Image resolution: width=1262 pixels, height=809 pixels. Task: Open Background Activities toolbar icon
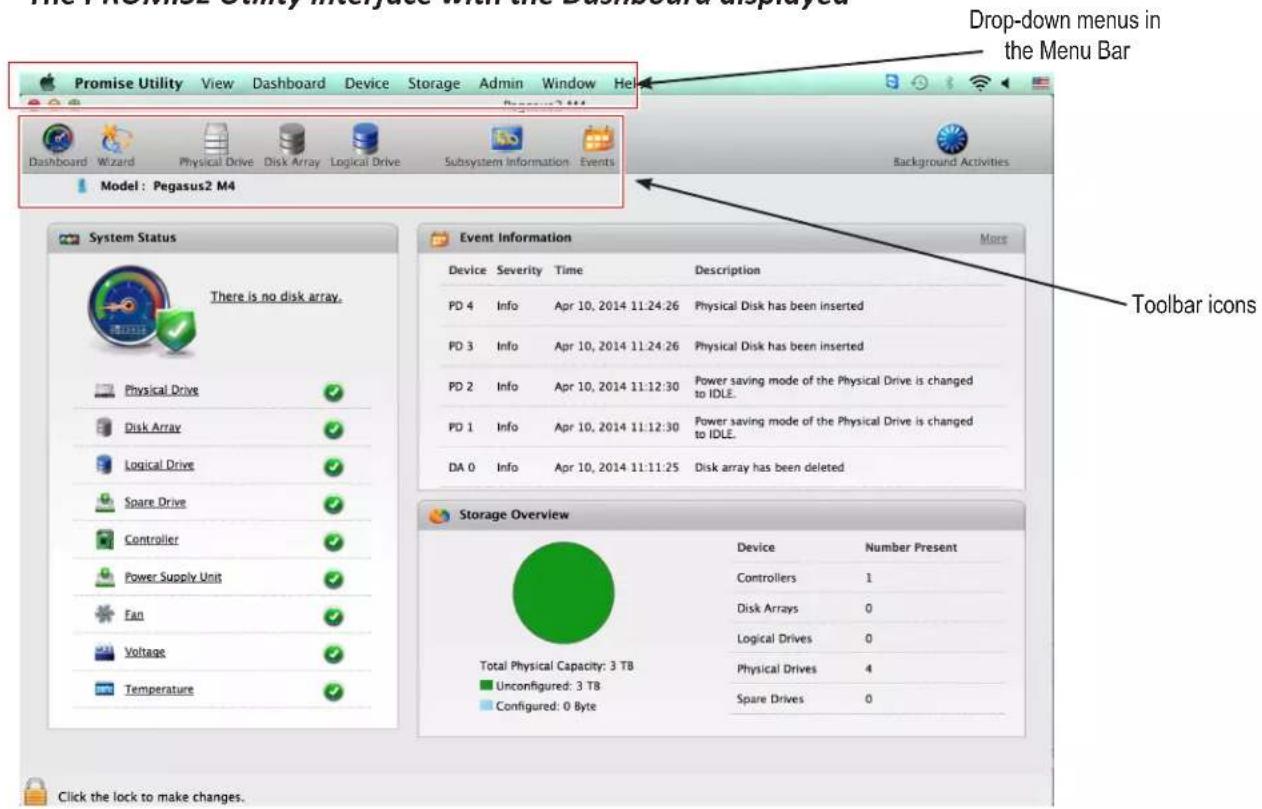point(950,146)
